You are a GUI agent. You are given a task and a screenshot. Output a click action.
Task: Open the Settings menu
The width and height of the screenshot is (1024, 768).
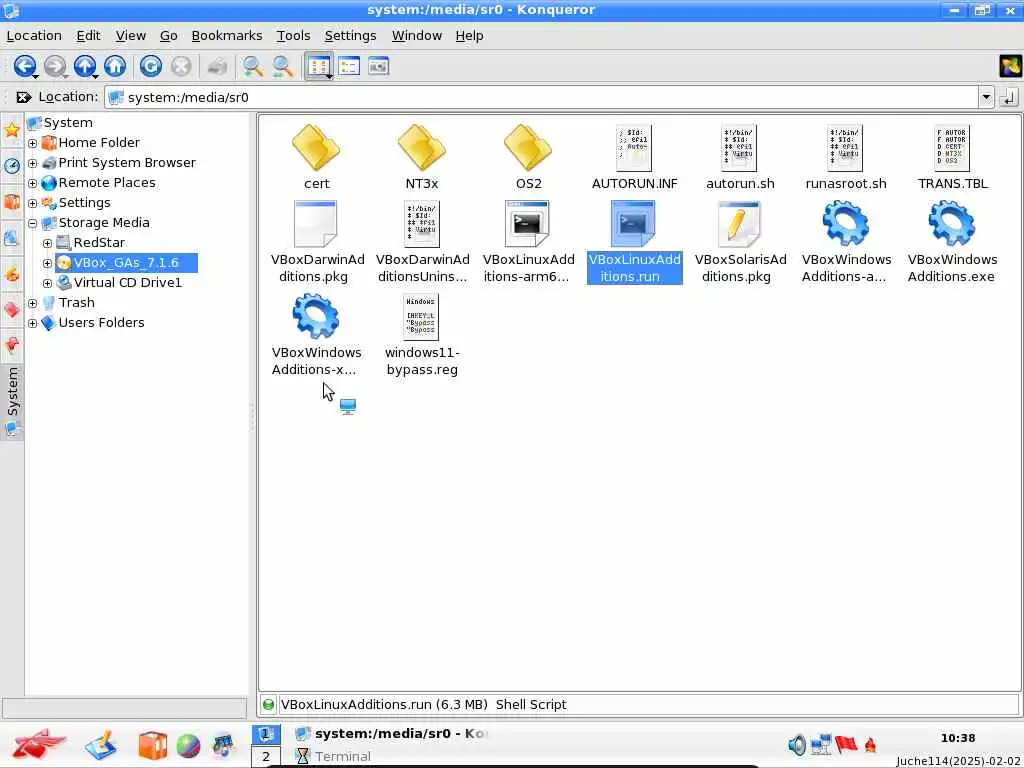click(350, 36)
